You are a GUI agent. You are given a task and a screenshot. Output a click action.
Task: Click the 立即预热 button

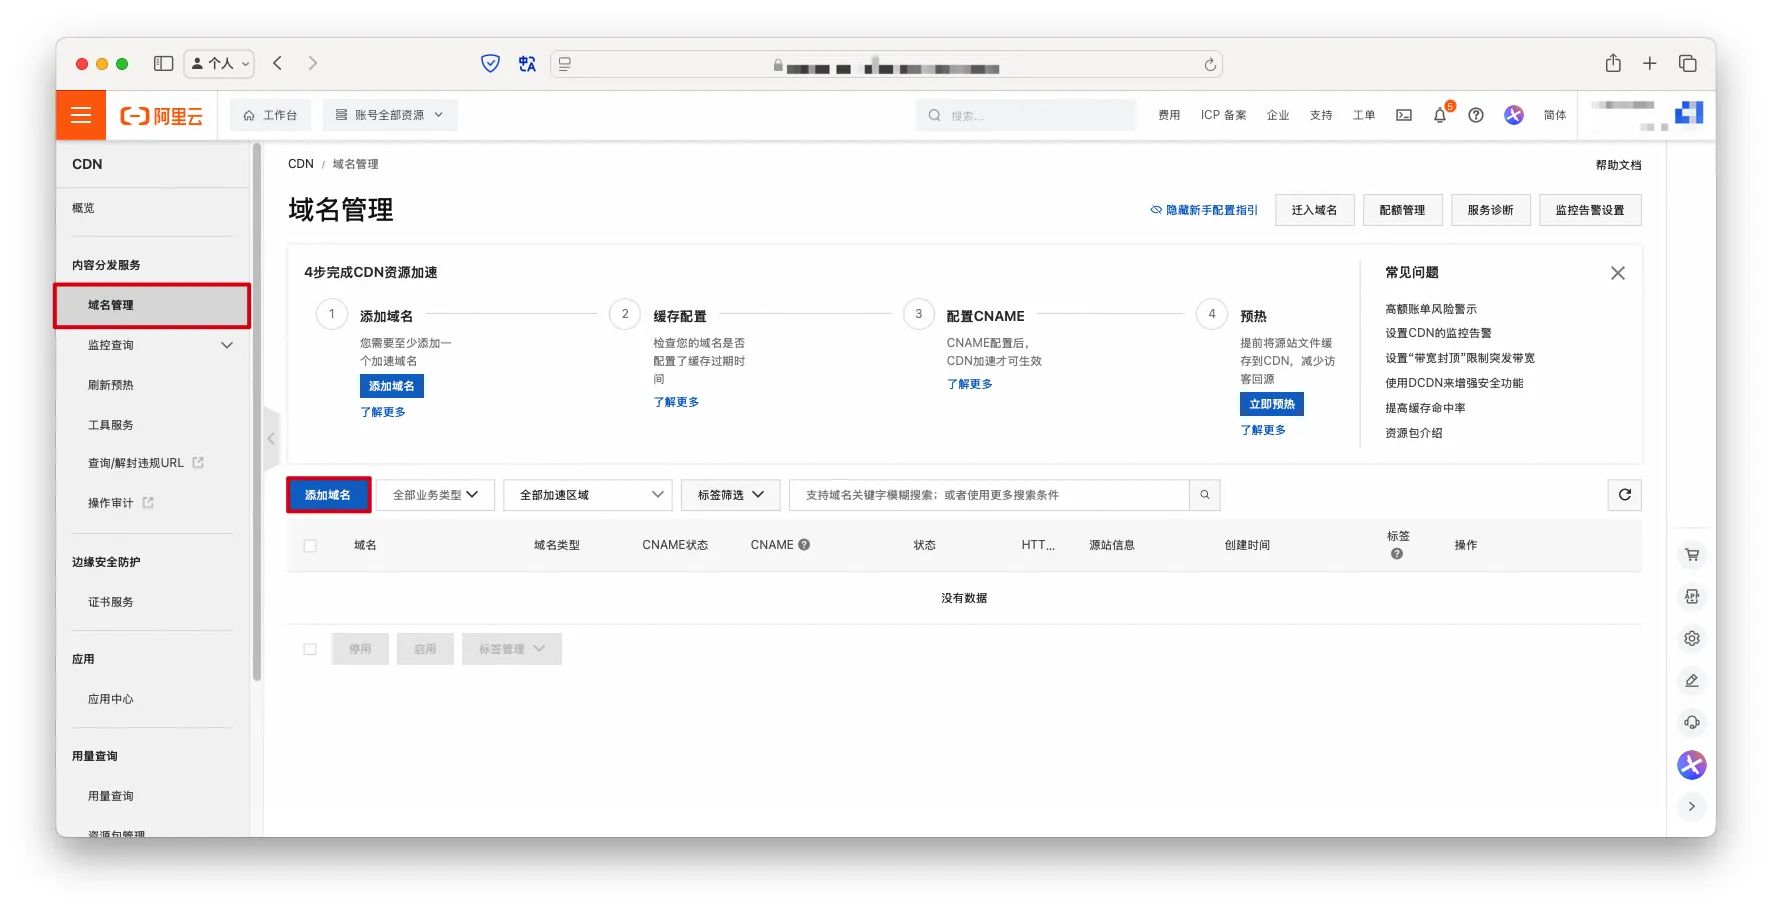(x=1271, y=404)
